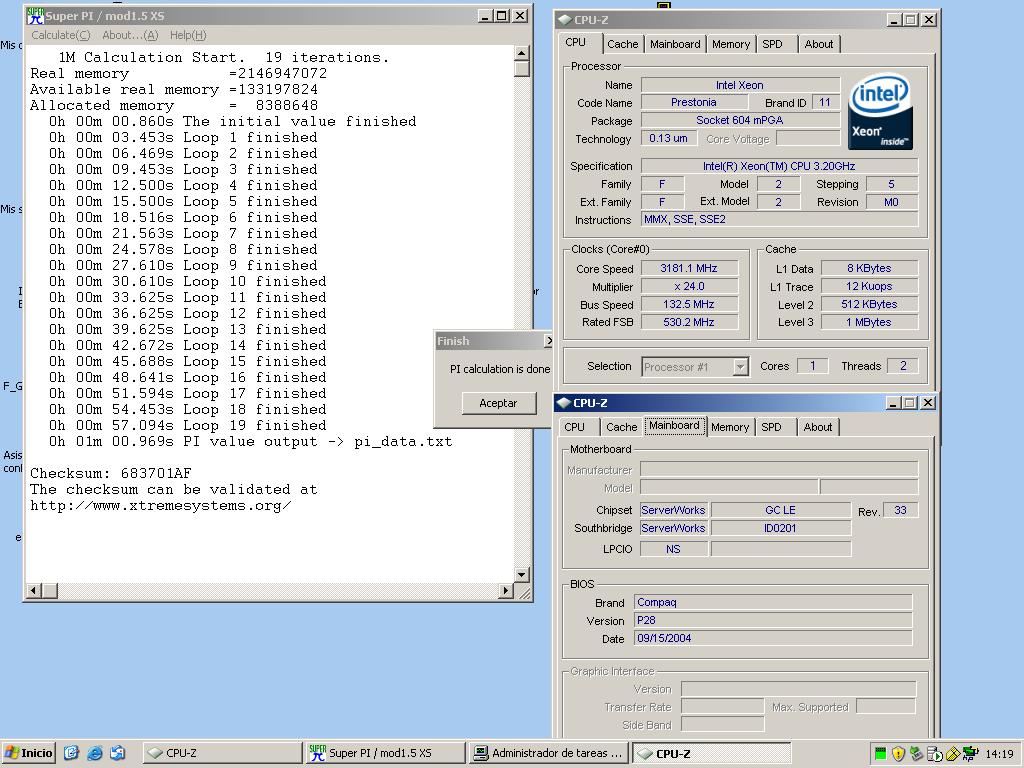Image resolution: width=1024 pixels, height=768 pixels.
Task: Click the Instructions field MMX, SSE, SSE2
Action: pos(779,219)
